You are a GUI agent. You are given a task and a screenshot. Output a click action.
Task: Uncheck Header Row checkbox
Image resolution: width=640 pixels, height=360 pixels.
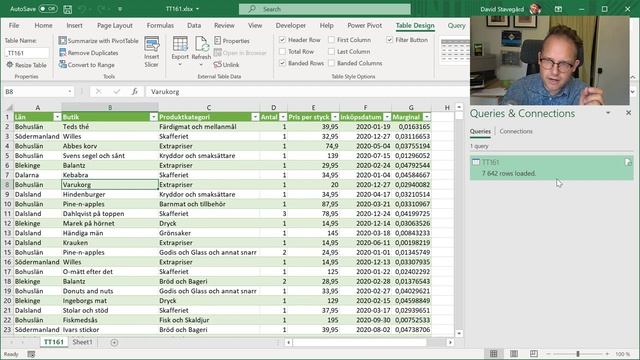pos(282,40)
